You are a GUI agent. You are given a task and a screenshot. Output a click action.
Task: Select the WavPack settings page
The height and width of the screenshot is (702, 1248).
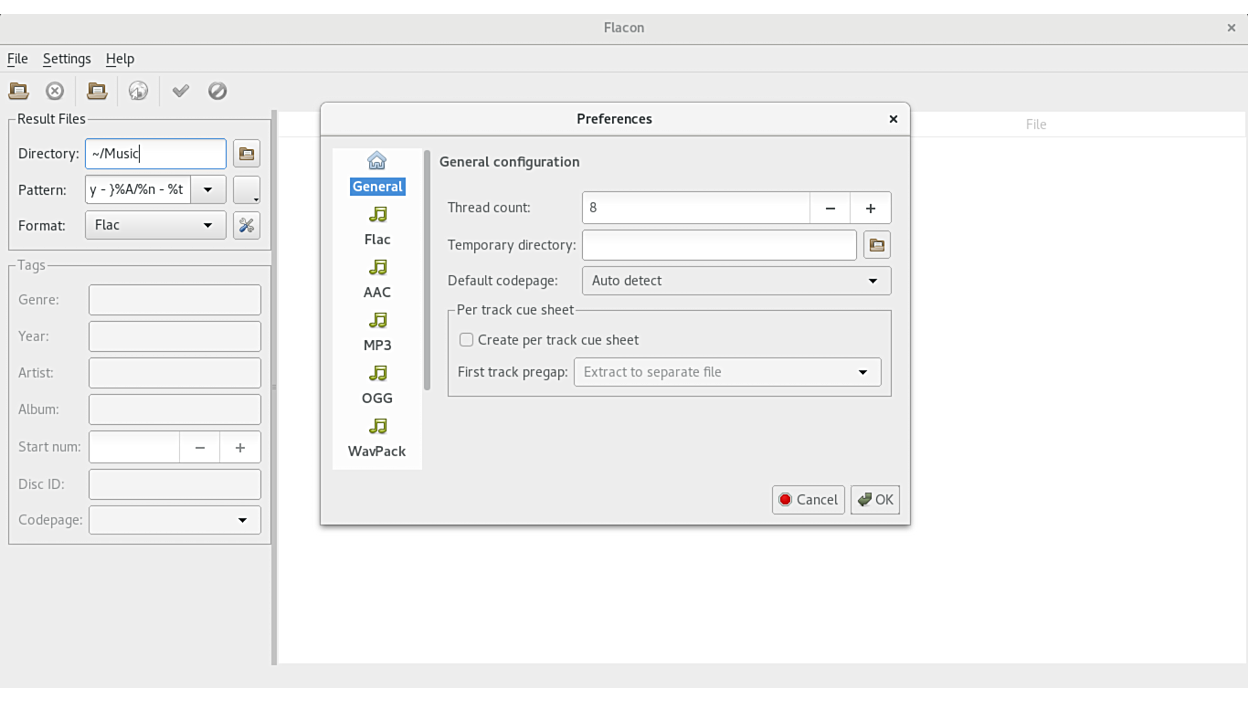[377, 437]
